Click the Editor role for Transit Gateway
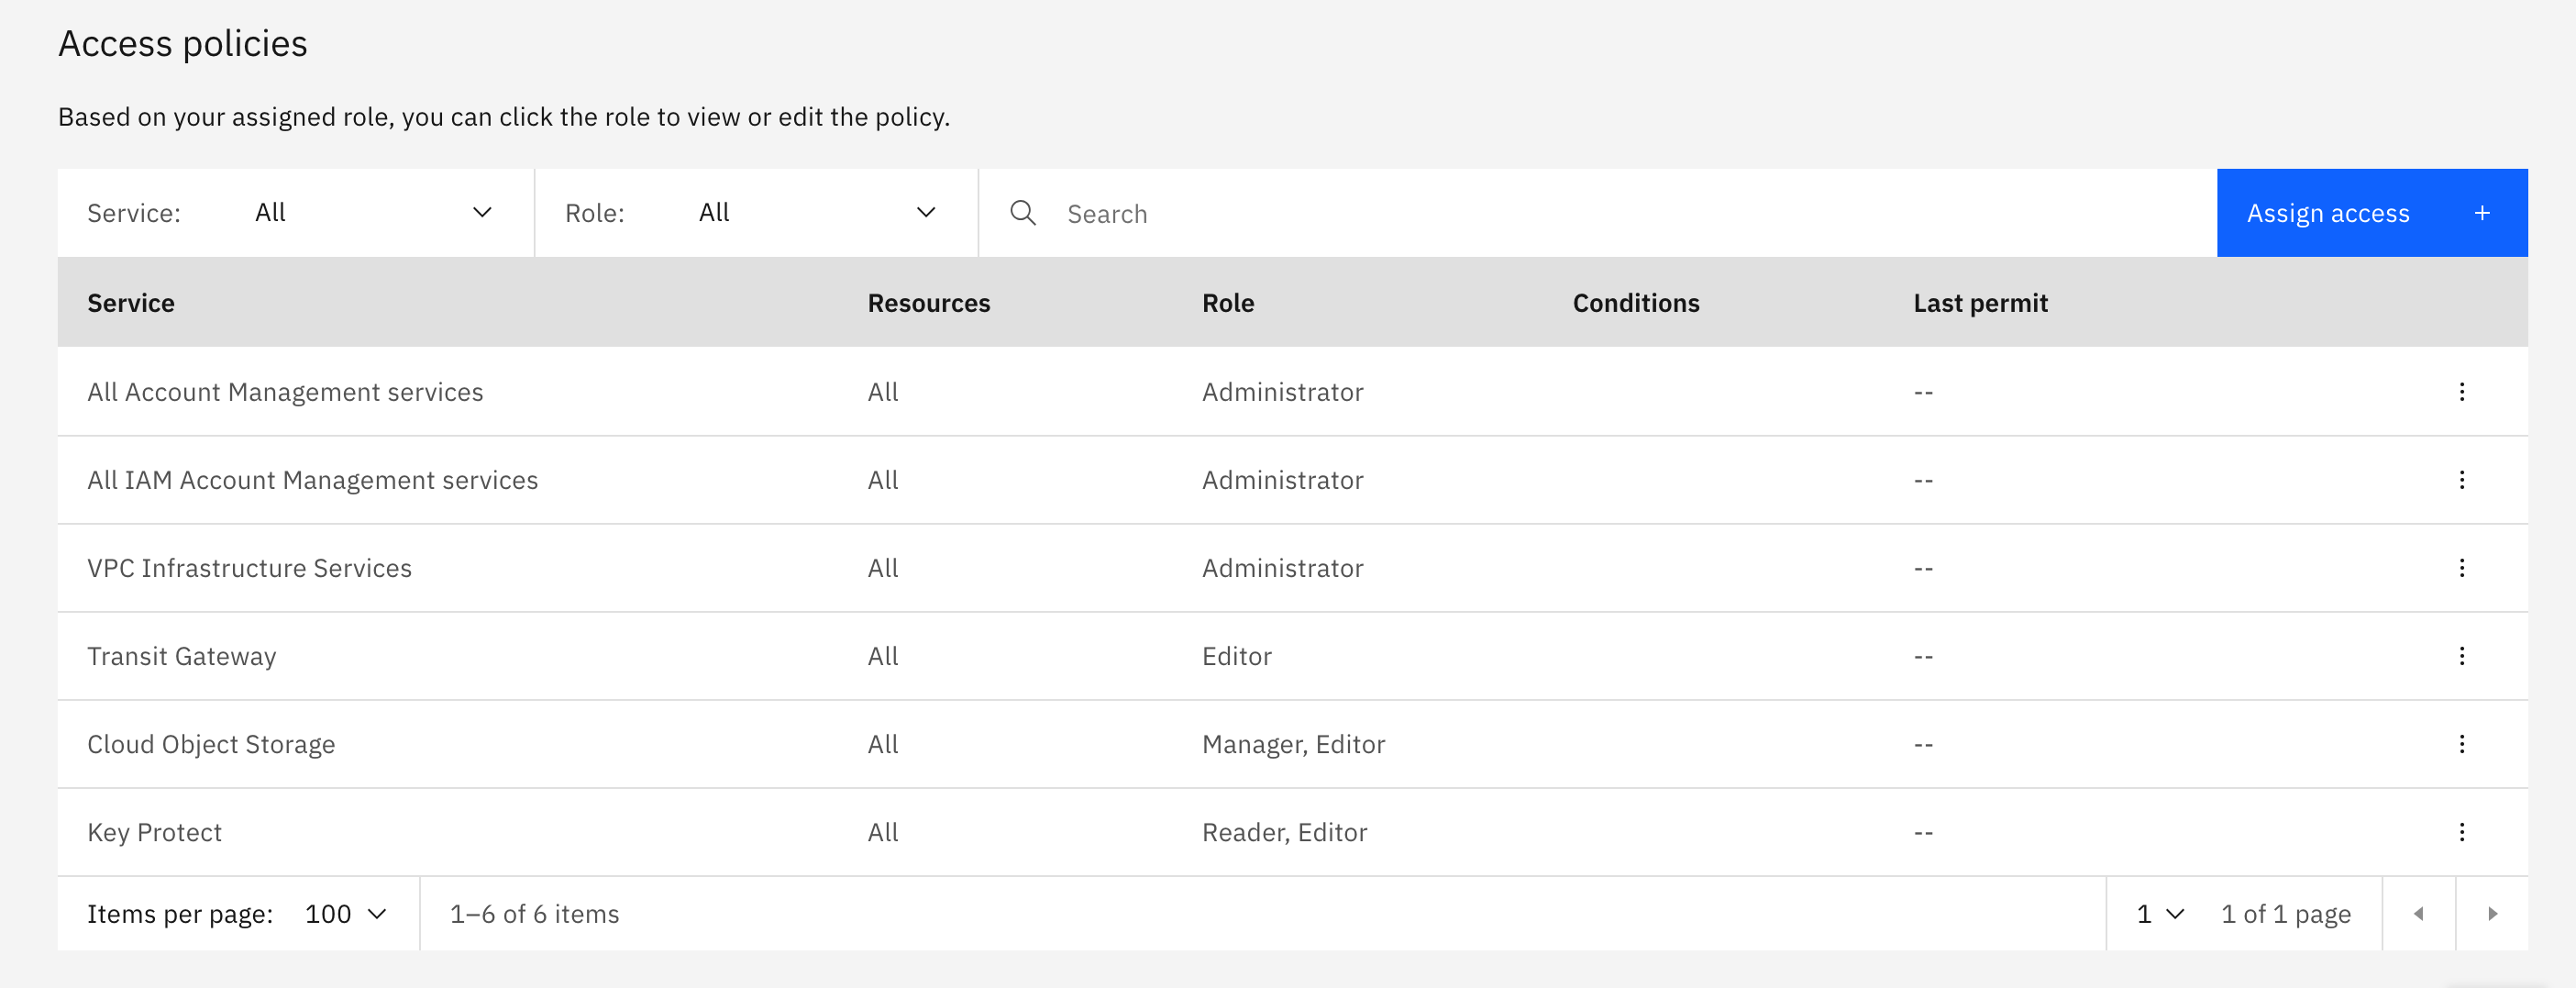The image size is (2576, 988). click(x=1237, y=656)
